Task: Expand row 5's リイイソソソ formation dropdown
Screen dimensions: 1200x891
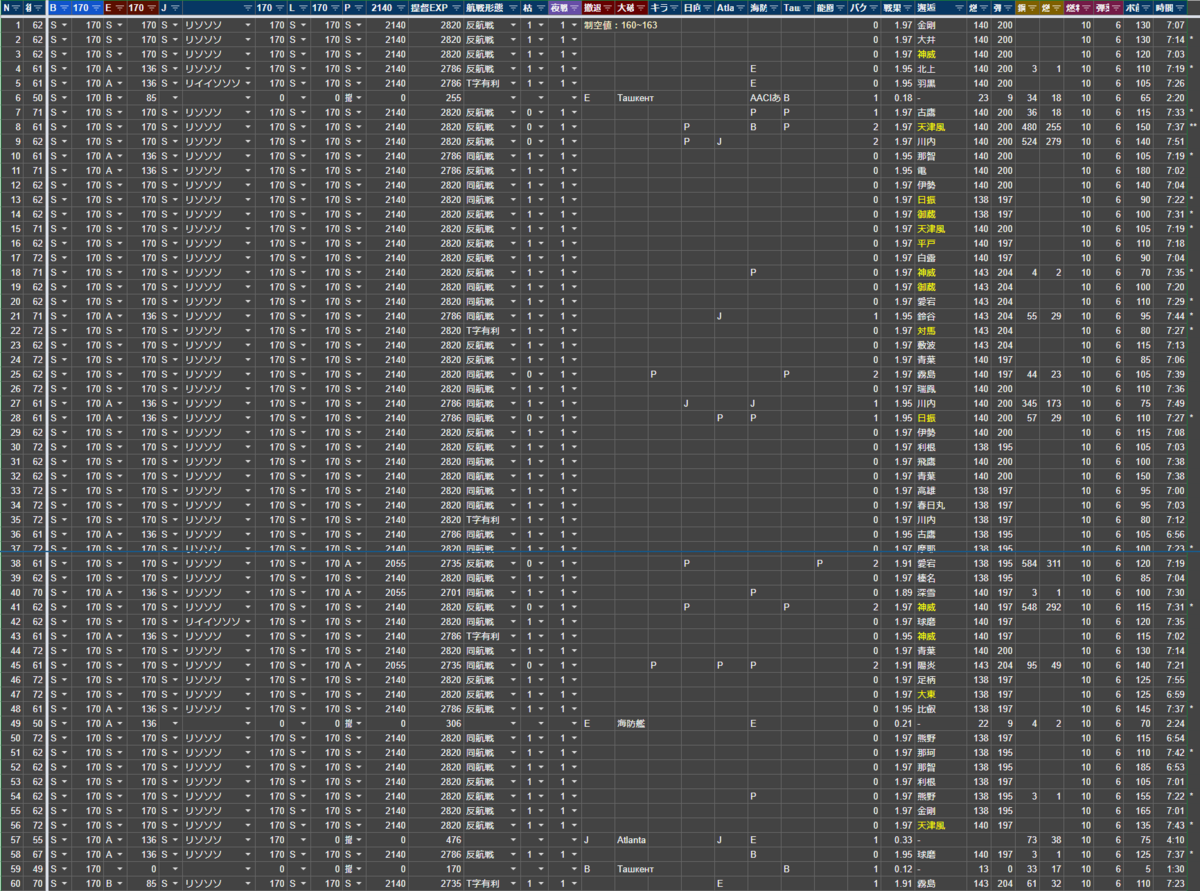Action: click(246, 84)
